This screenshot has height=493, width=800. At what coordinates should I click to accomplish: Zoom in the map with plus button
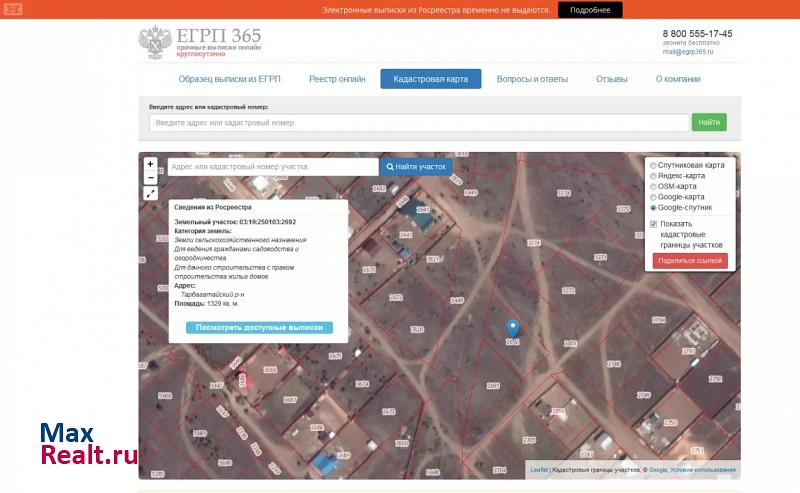tap(150, 163)
